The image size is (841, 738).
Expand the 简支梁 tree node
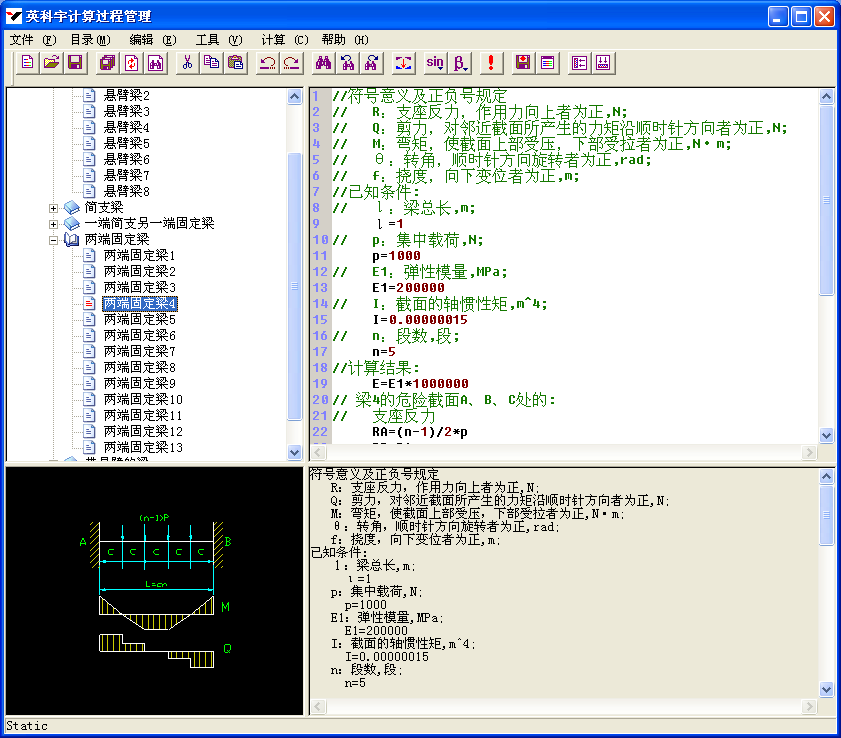(54, 207)
